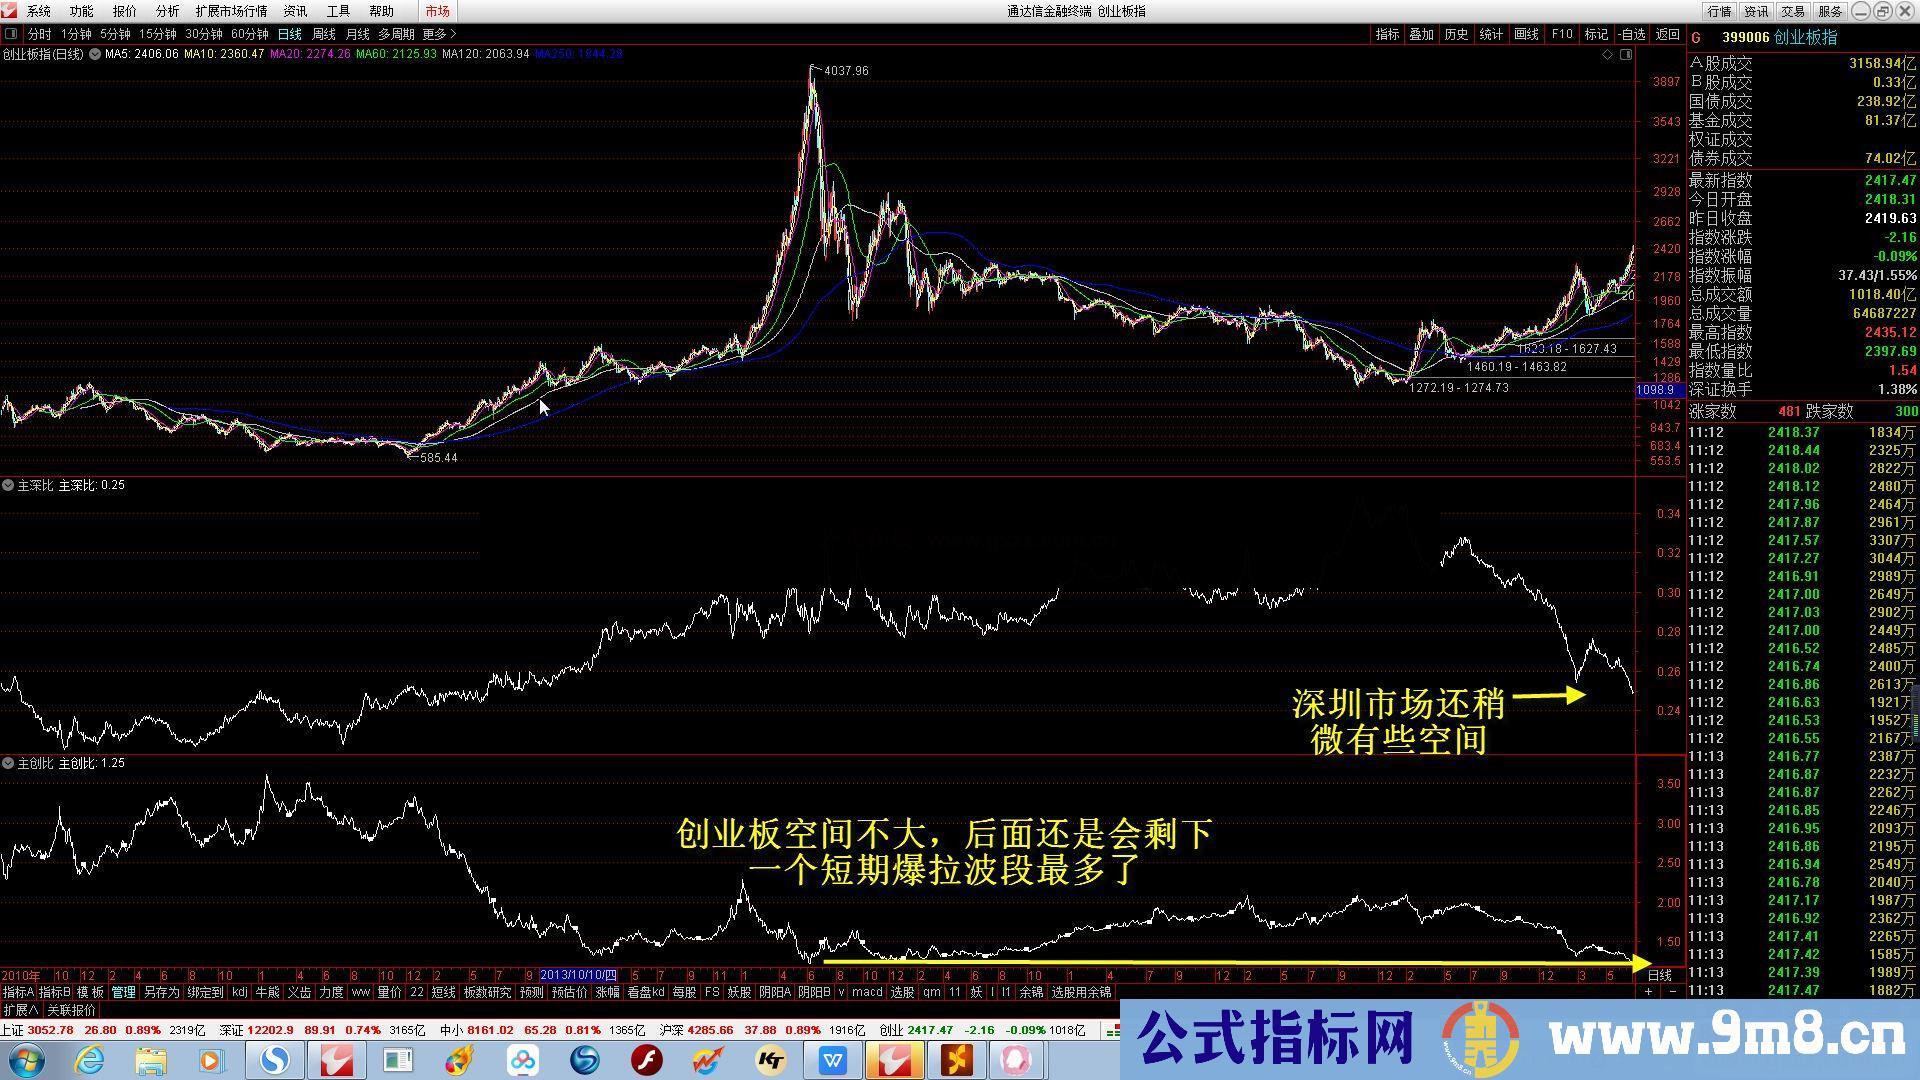Click the plus zoom button below chart axis
Screen dimensions: 1920x1080
tap(1648, 992)
